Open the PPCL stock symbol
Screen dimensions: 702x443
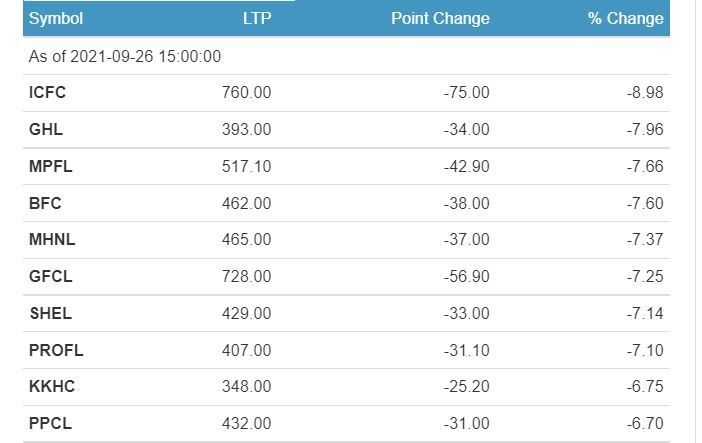click(51, 424)
